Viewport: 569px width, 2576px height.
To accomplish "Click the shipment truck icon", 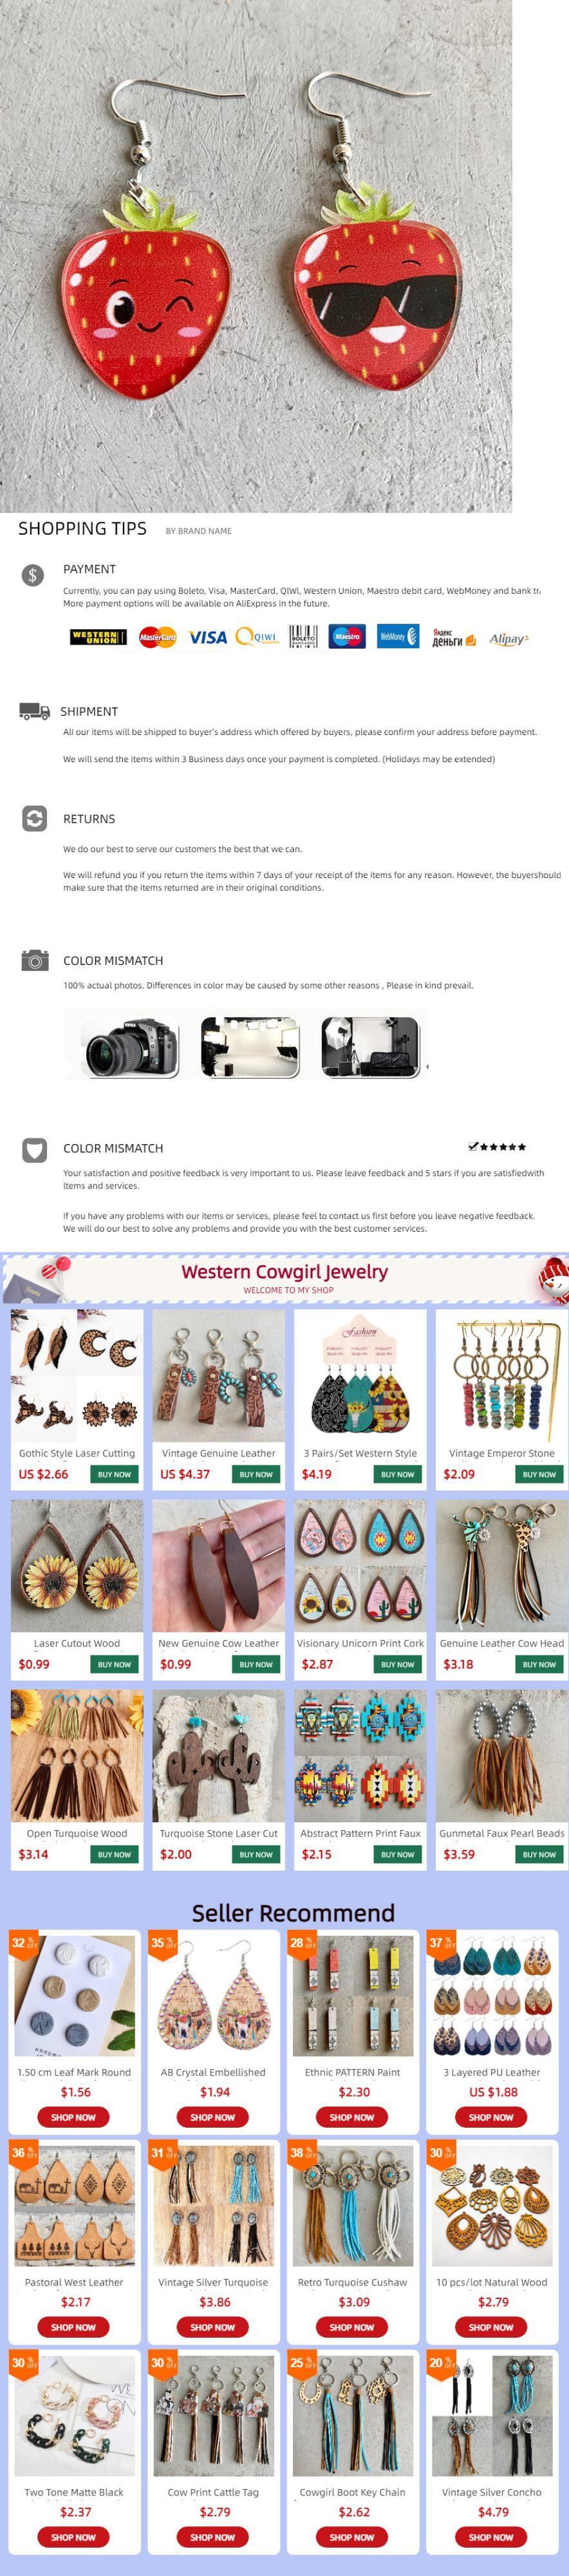I will [x=35, y=711].
